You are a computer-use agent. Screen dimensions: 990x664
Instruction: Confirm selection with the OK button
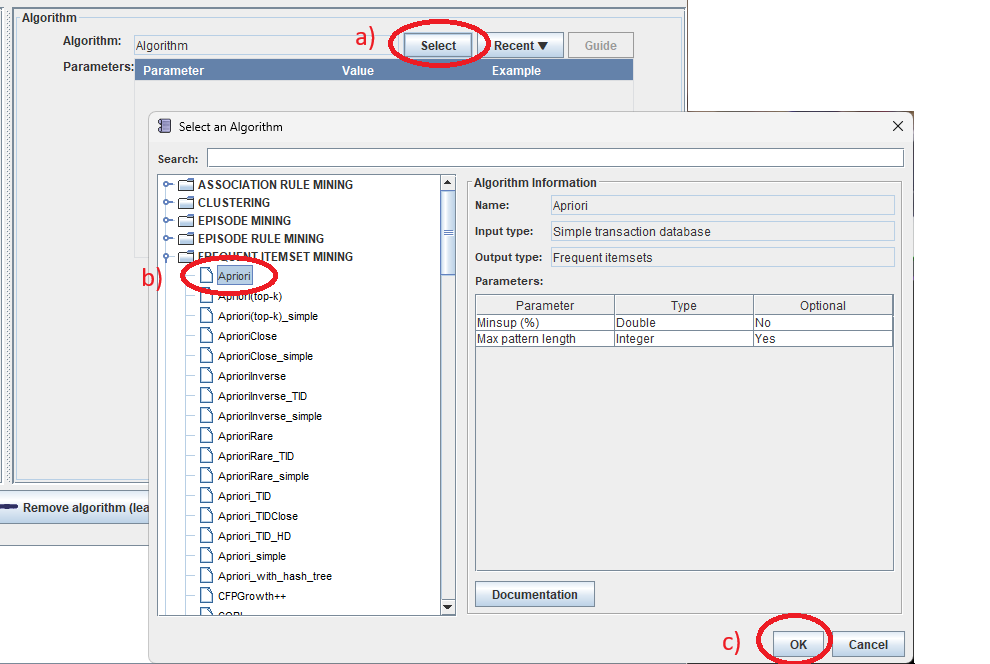[798, 644]
